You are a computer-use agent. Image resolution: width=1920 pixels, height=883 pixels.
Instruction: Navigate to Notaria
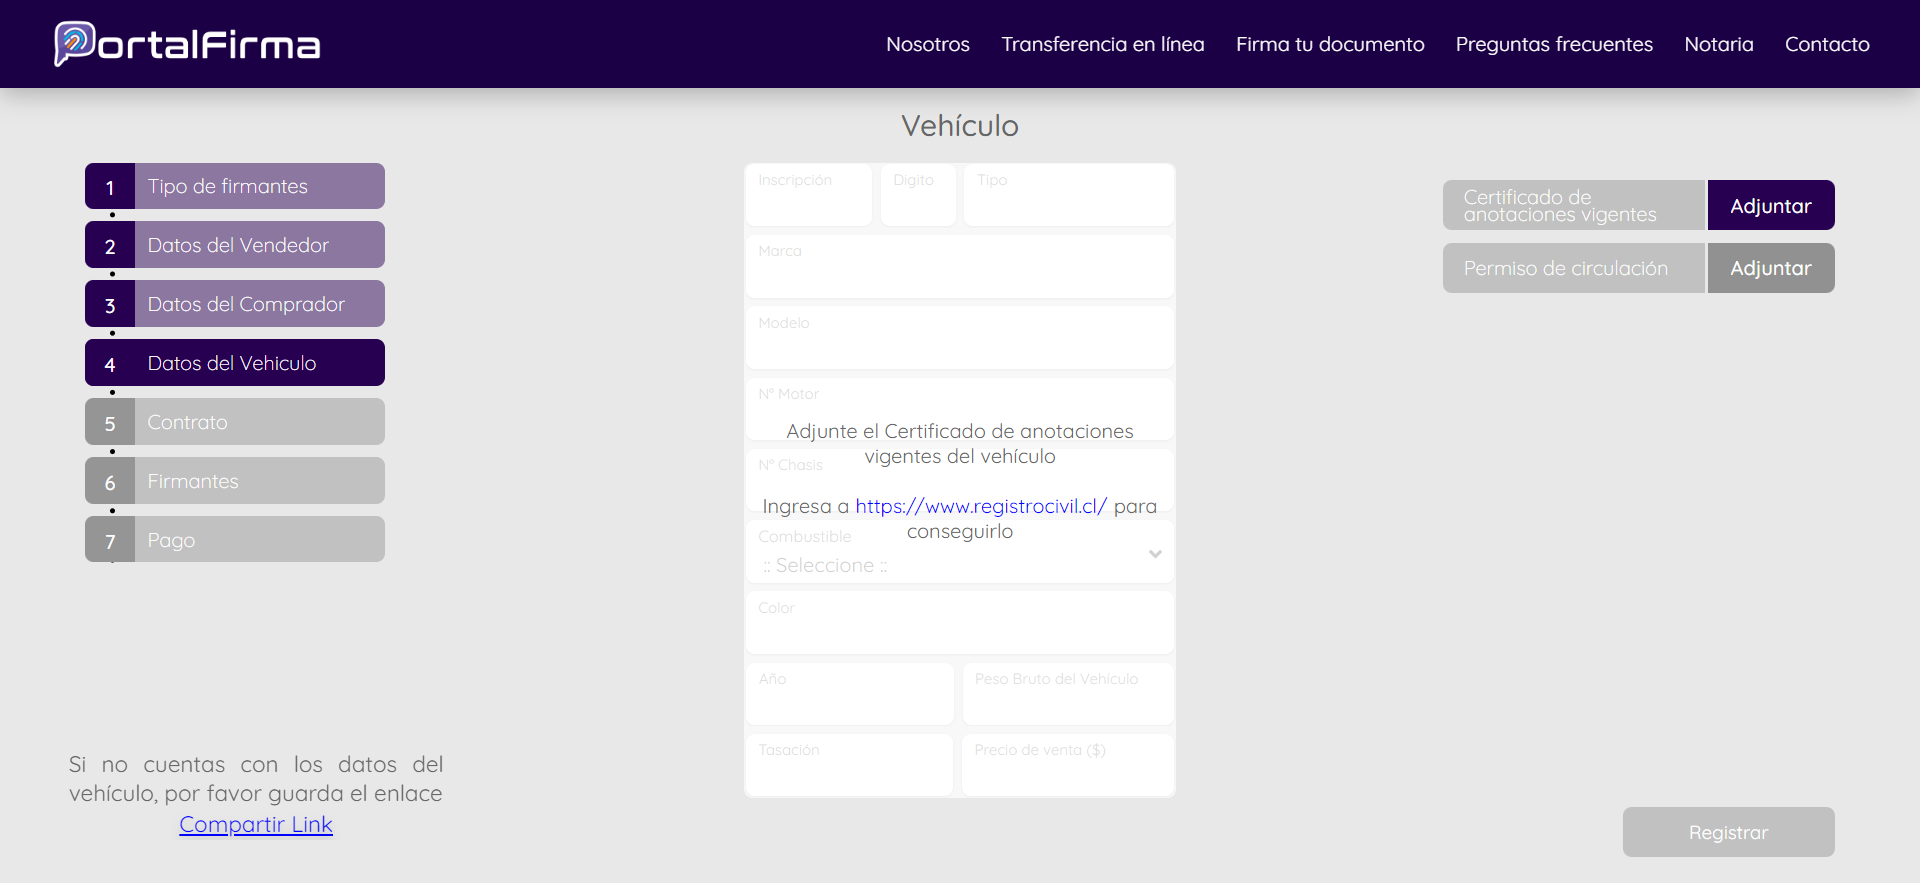tap(1718, 44)
